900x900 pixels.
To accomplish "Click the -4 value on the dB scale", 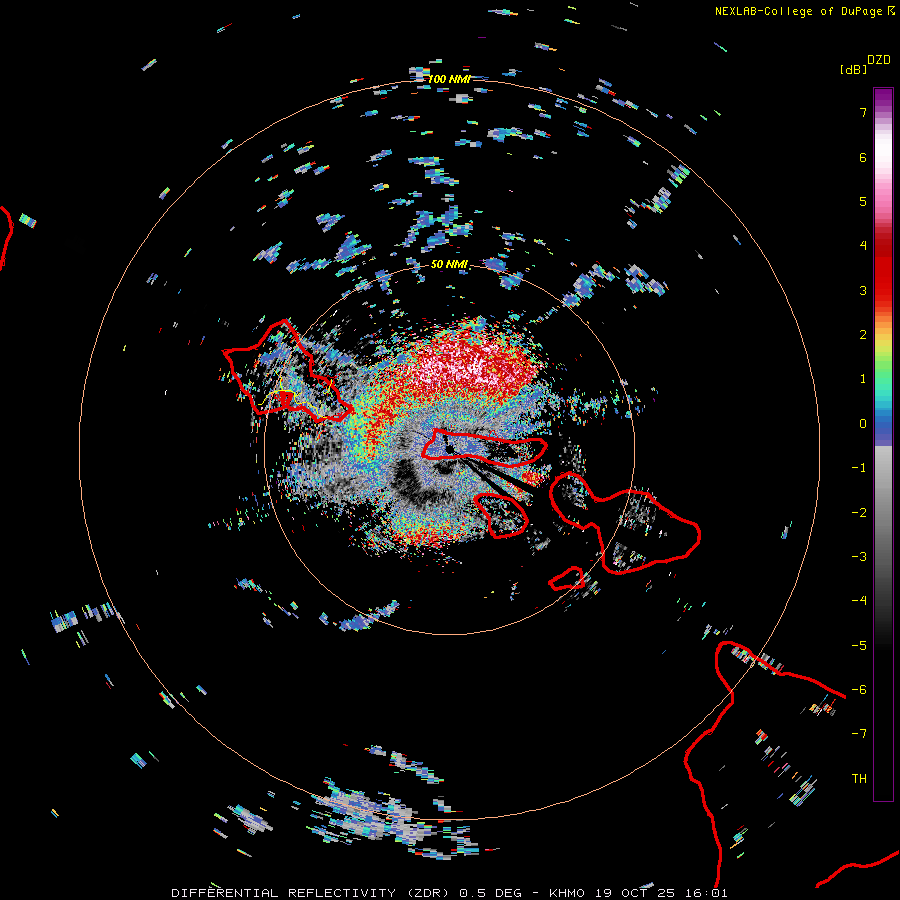I will 859,601.
